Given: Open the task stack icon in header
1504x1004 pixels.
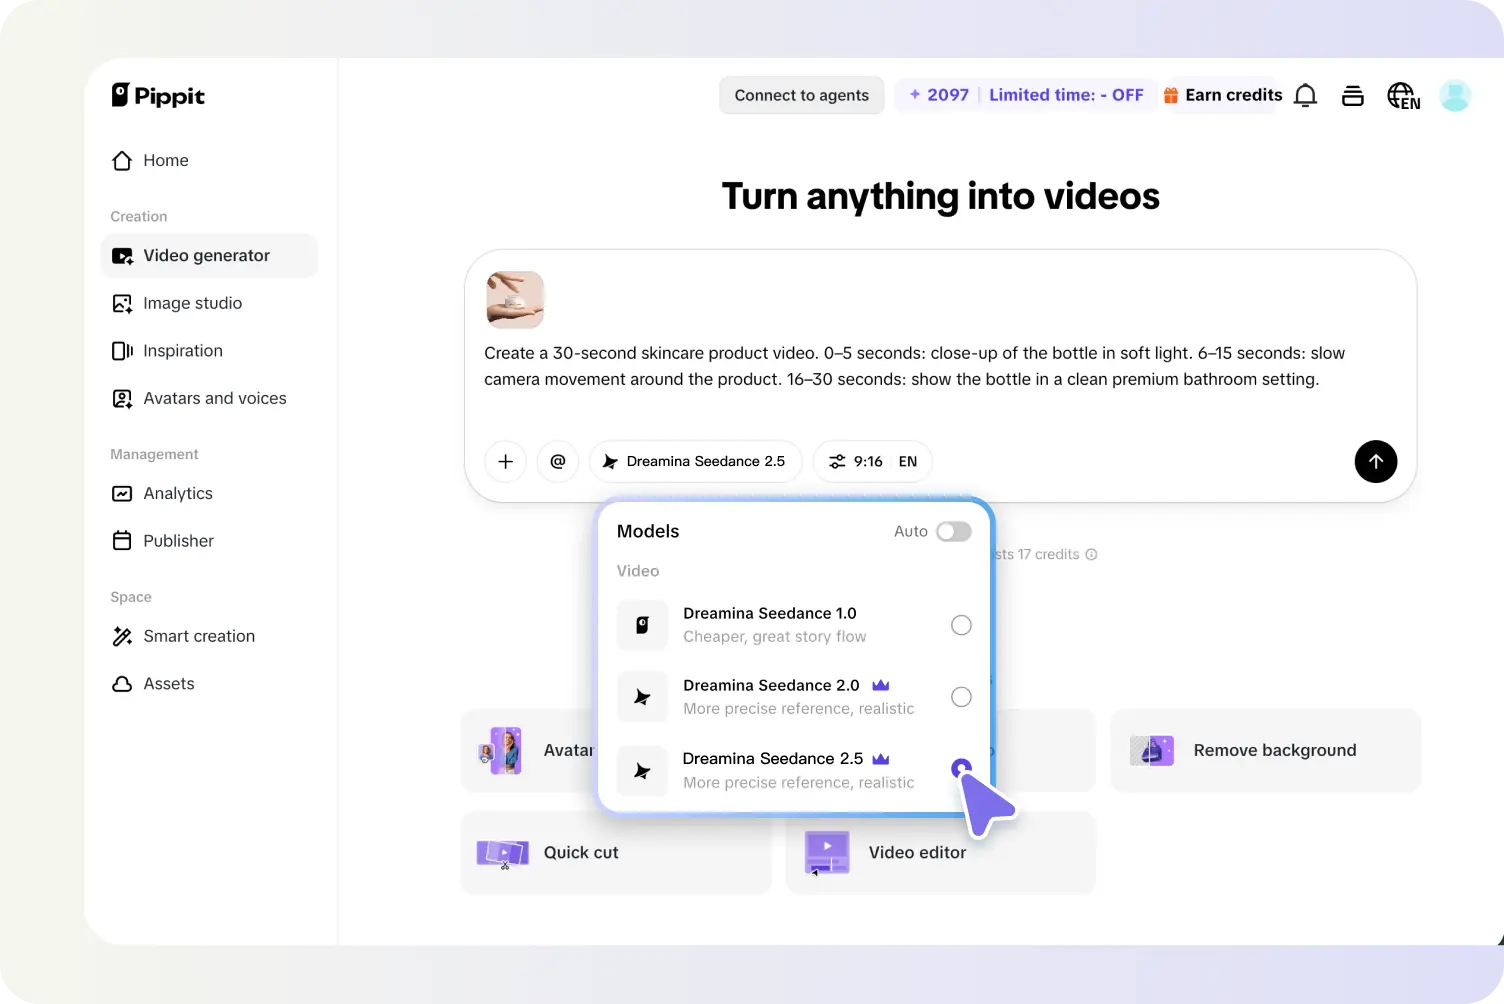Looking at the screenshot, I should 1353,95.
